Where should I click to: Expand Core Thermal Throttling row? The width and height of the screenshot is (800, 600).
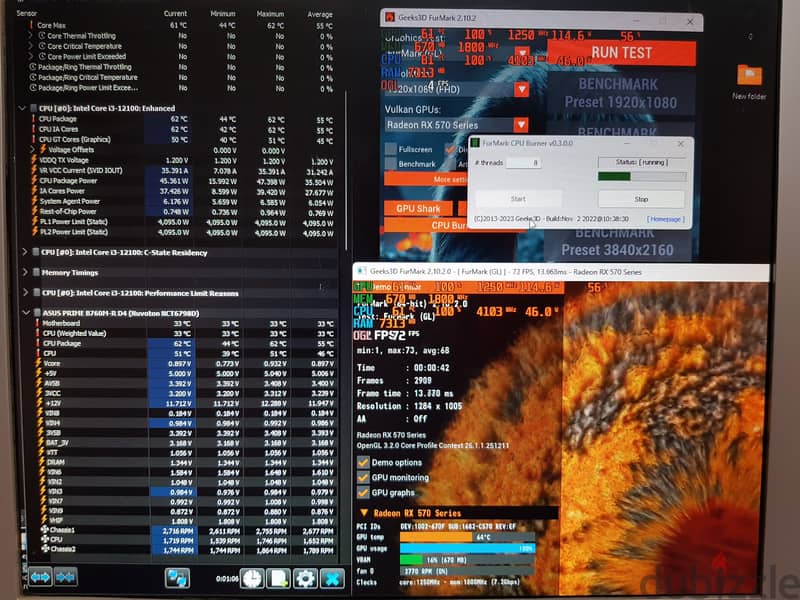pyautogui.click(x=30, y=36)
